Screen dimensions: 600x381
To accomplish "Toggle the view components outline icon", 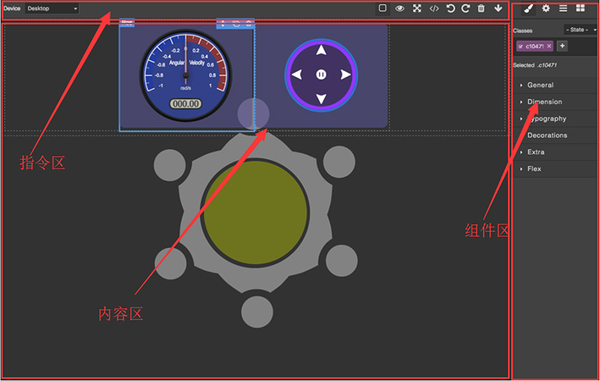I will (382, 8).
